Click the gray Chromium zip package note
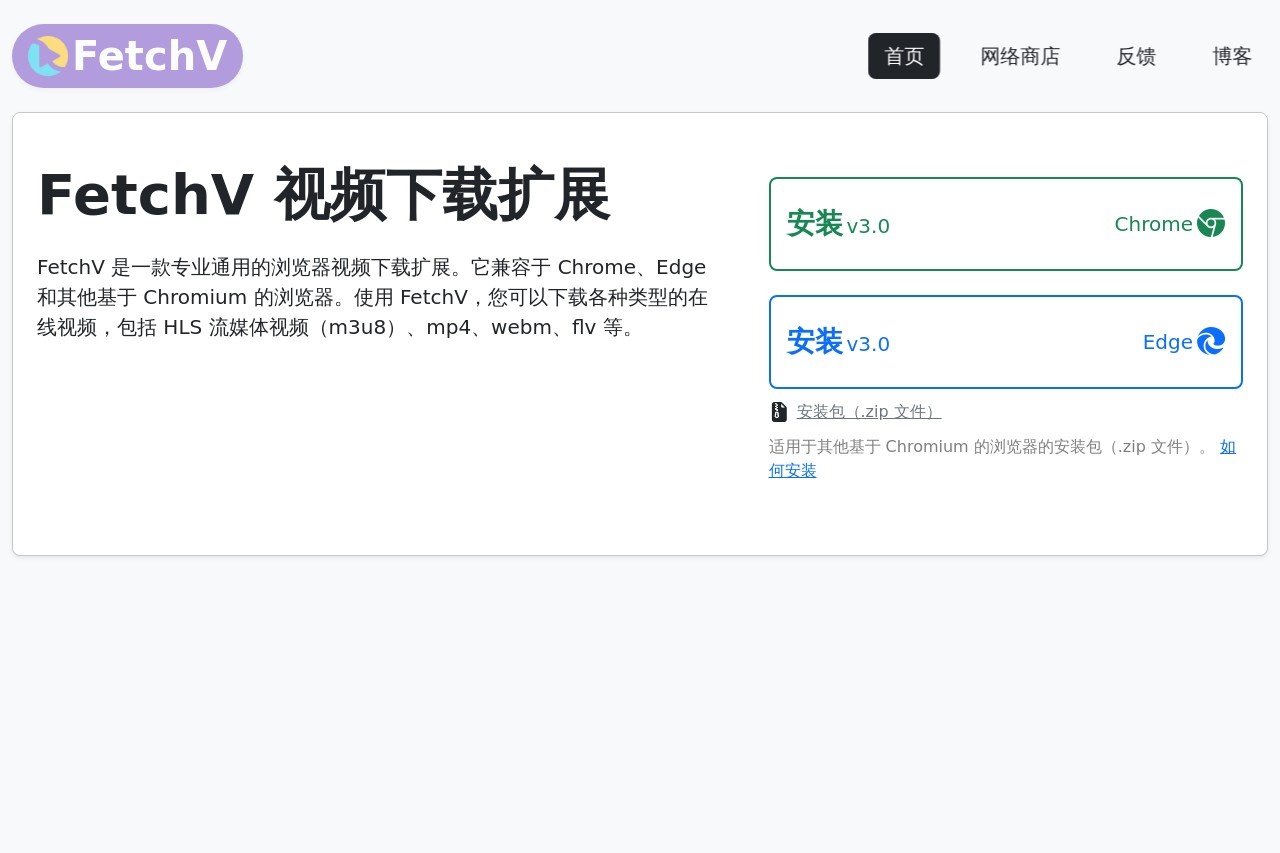This screenshot has height=853, width=1280. (990, 447)
